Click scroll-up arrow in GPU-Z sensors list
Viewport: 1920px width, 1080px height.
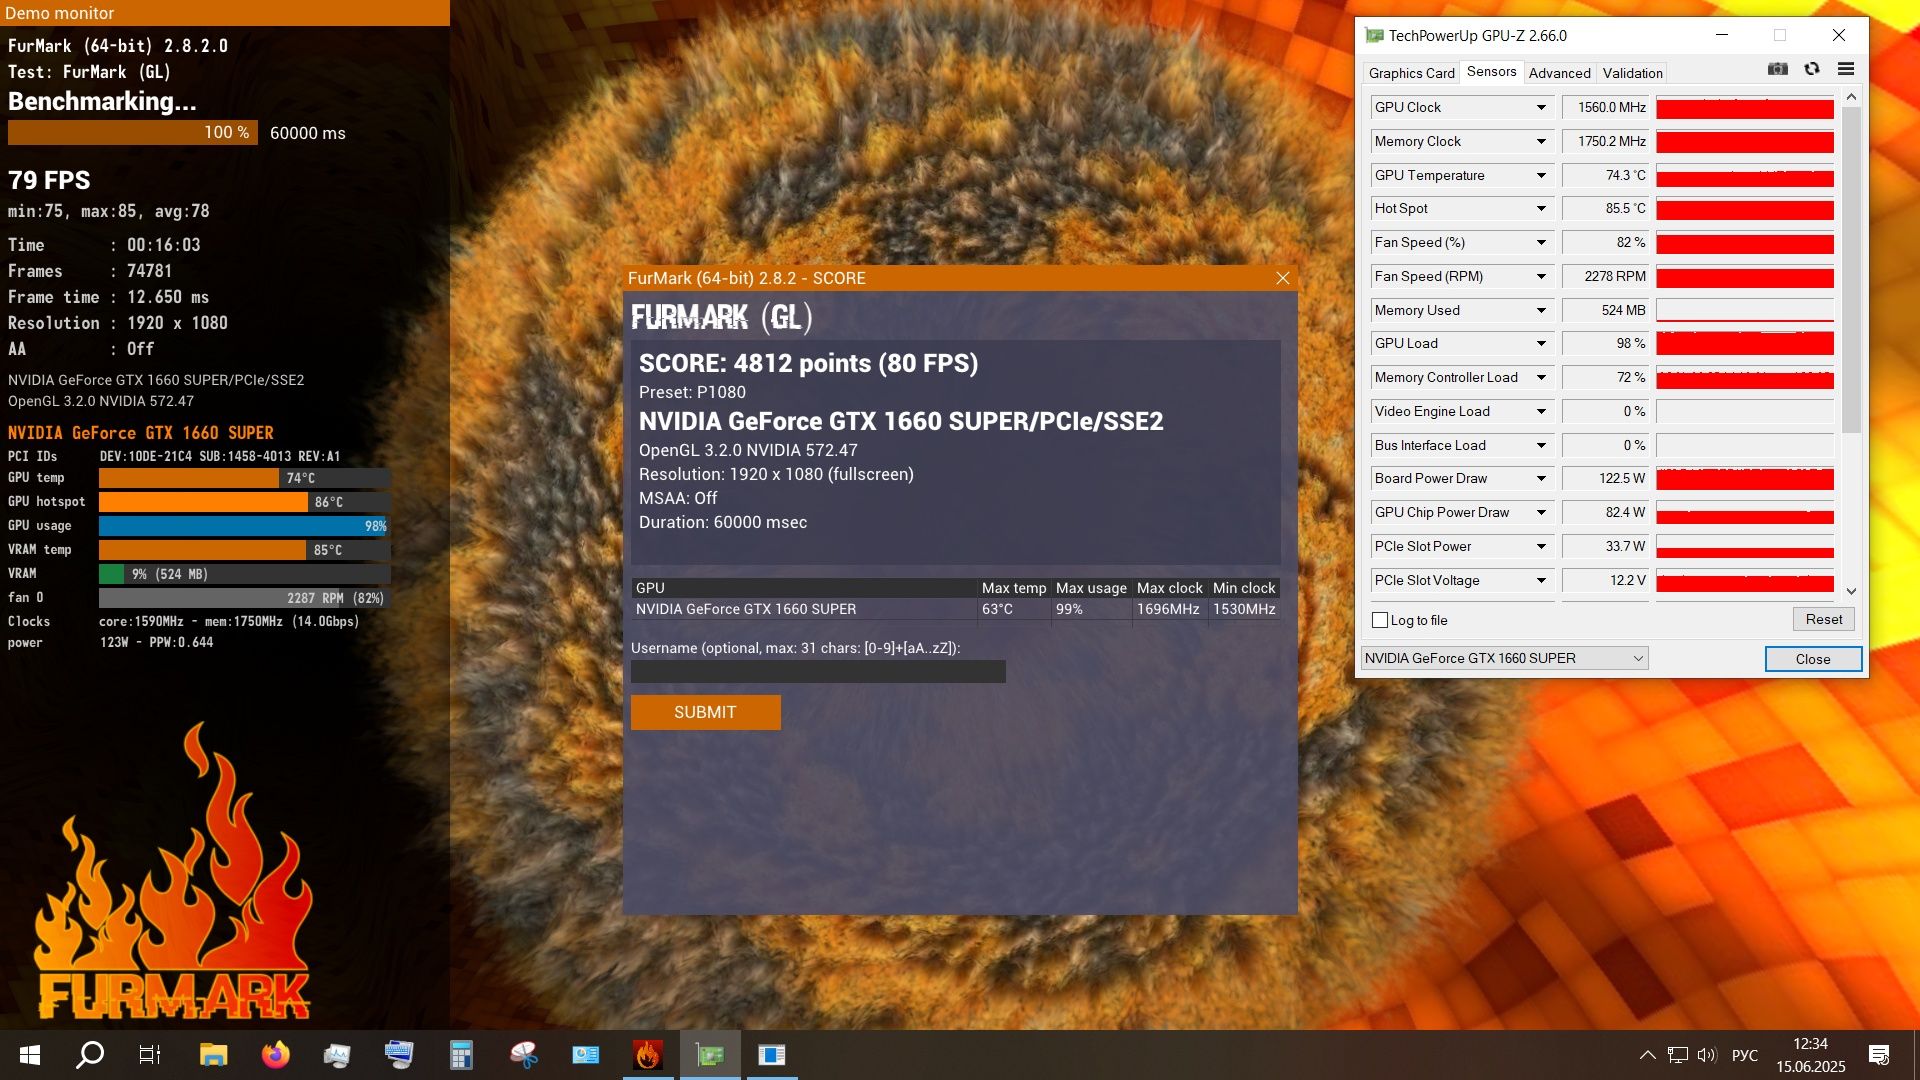[1851, 97]
